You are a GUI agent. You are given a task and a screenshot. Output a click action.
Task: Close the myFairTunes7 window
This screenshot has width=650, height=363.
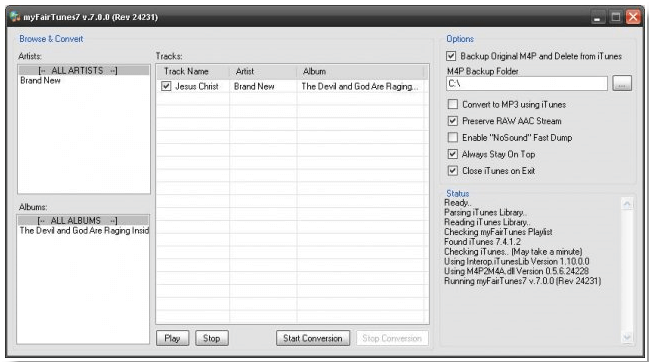633,17
